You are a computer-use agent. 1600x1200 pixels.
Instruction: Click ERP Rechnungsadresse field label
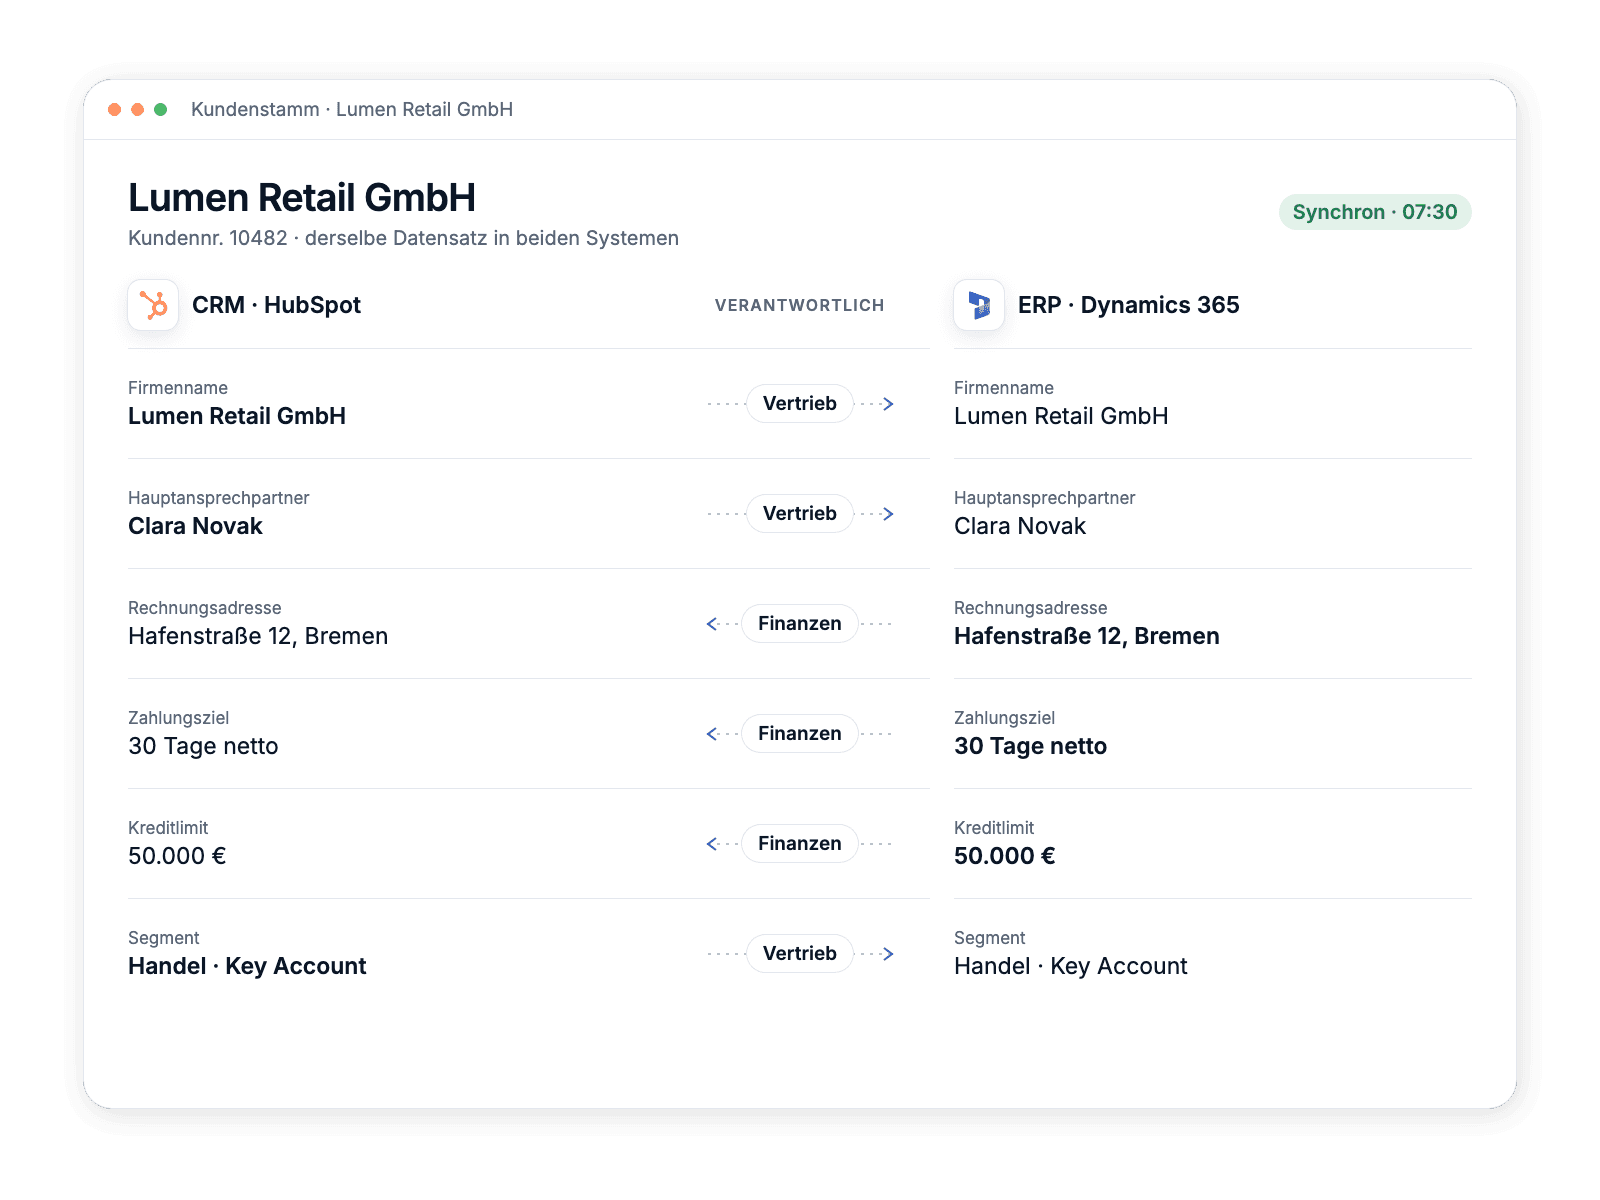click(1031, 608)
